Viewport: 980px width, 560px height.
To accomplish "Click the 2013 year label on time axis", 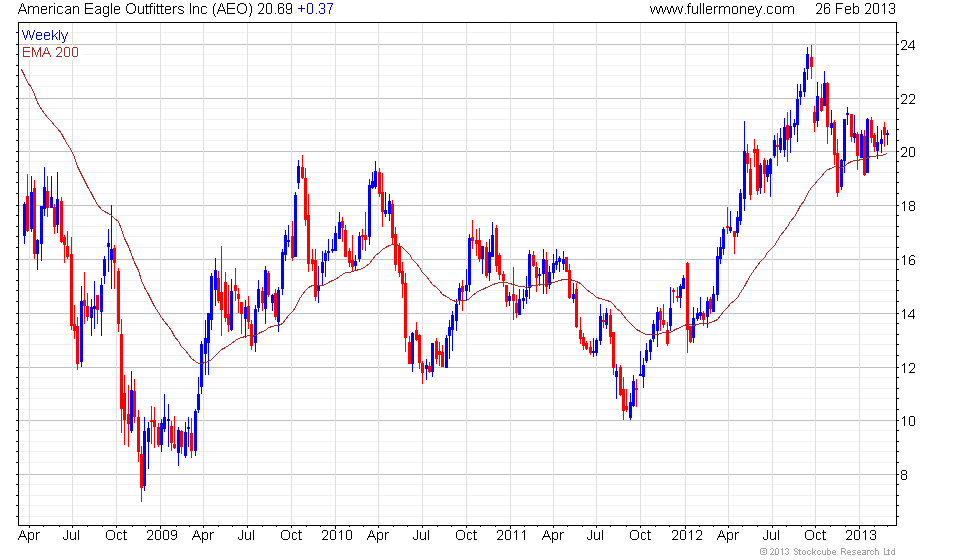I will (861, 536).
